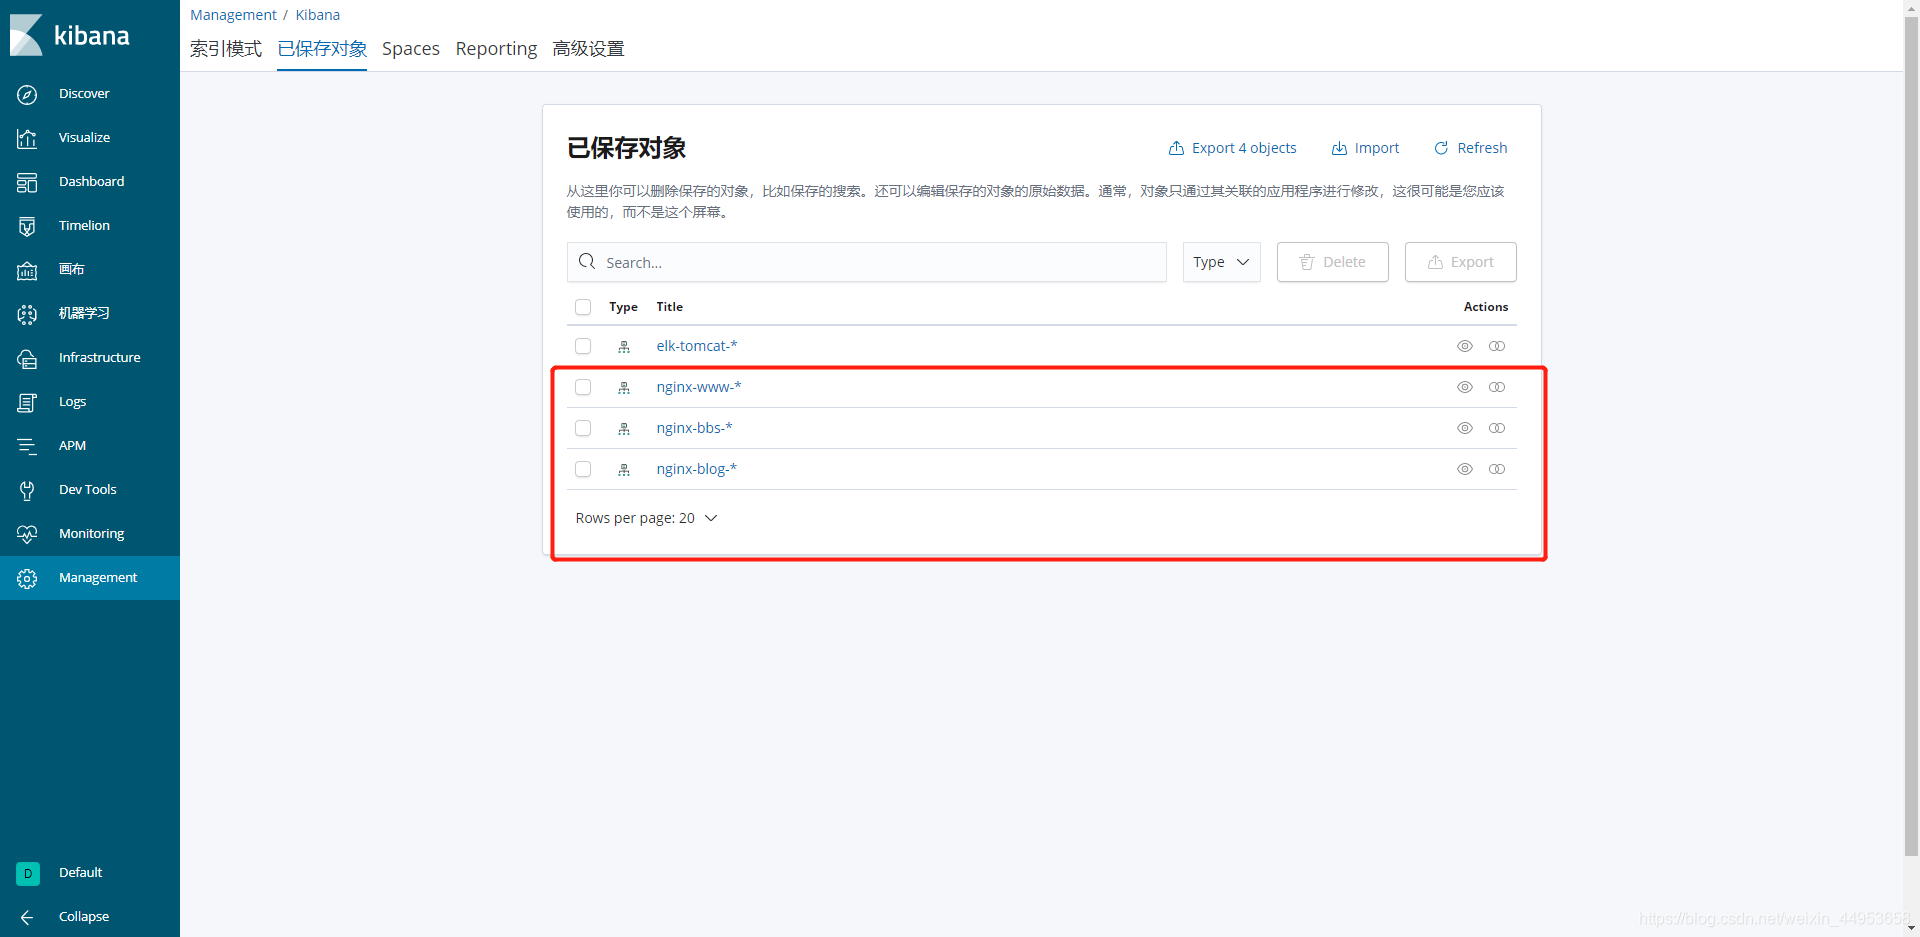The image size is (1920, 937).
Task: Inspect nginx-bbs-* via eye icon
Action: click(x=1465, y=428)
